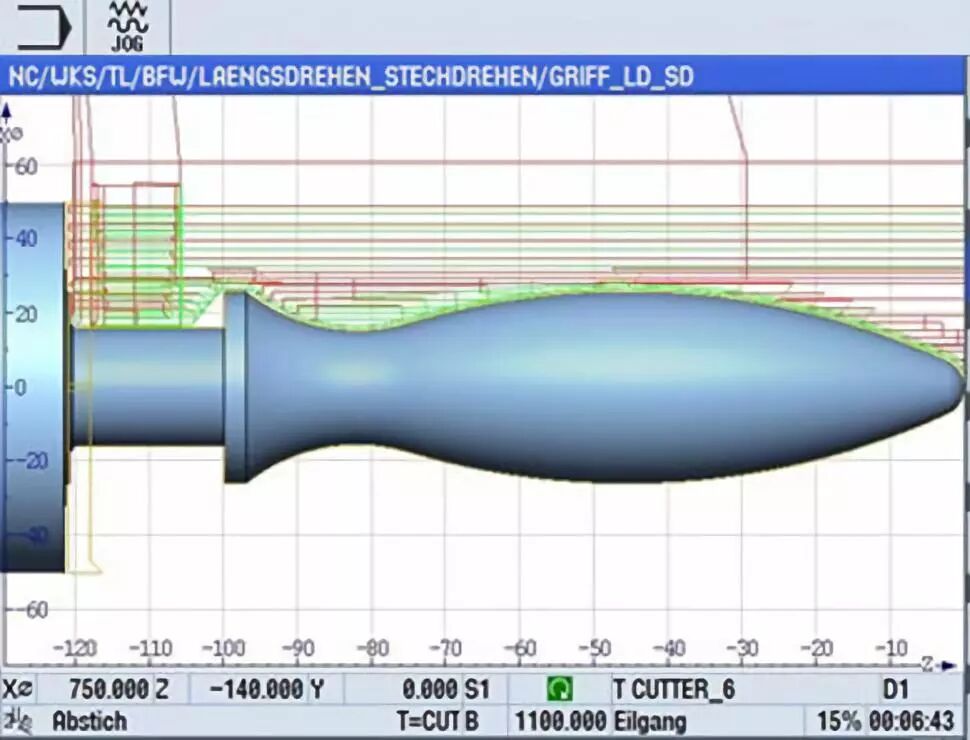Click the X position value 750.000

coord(109,689)
